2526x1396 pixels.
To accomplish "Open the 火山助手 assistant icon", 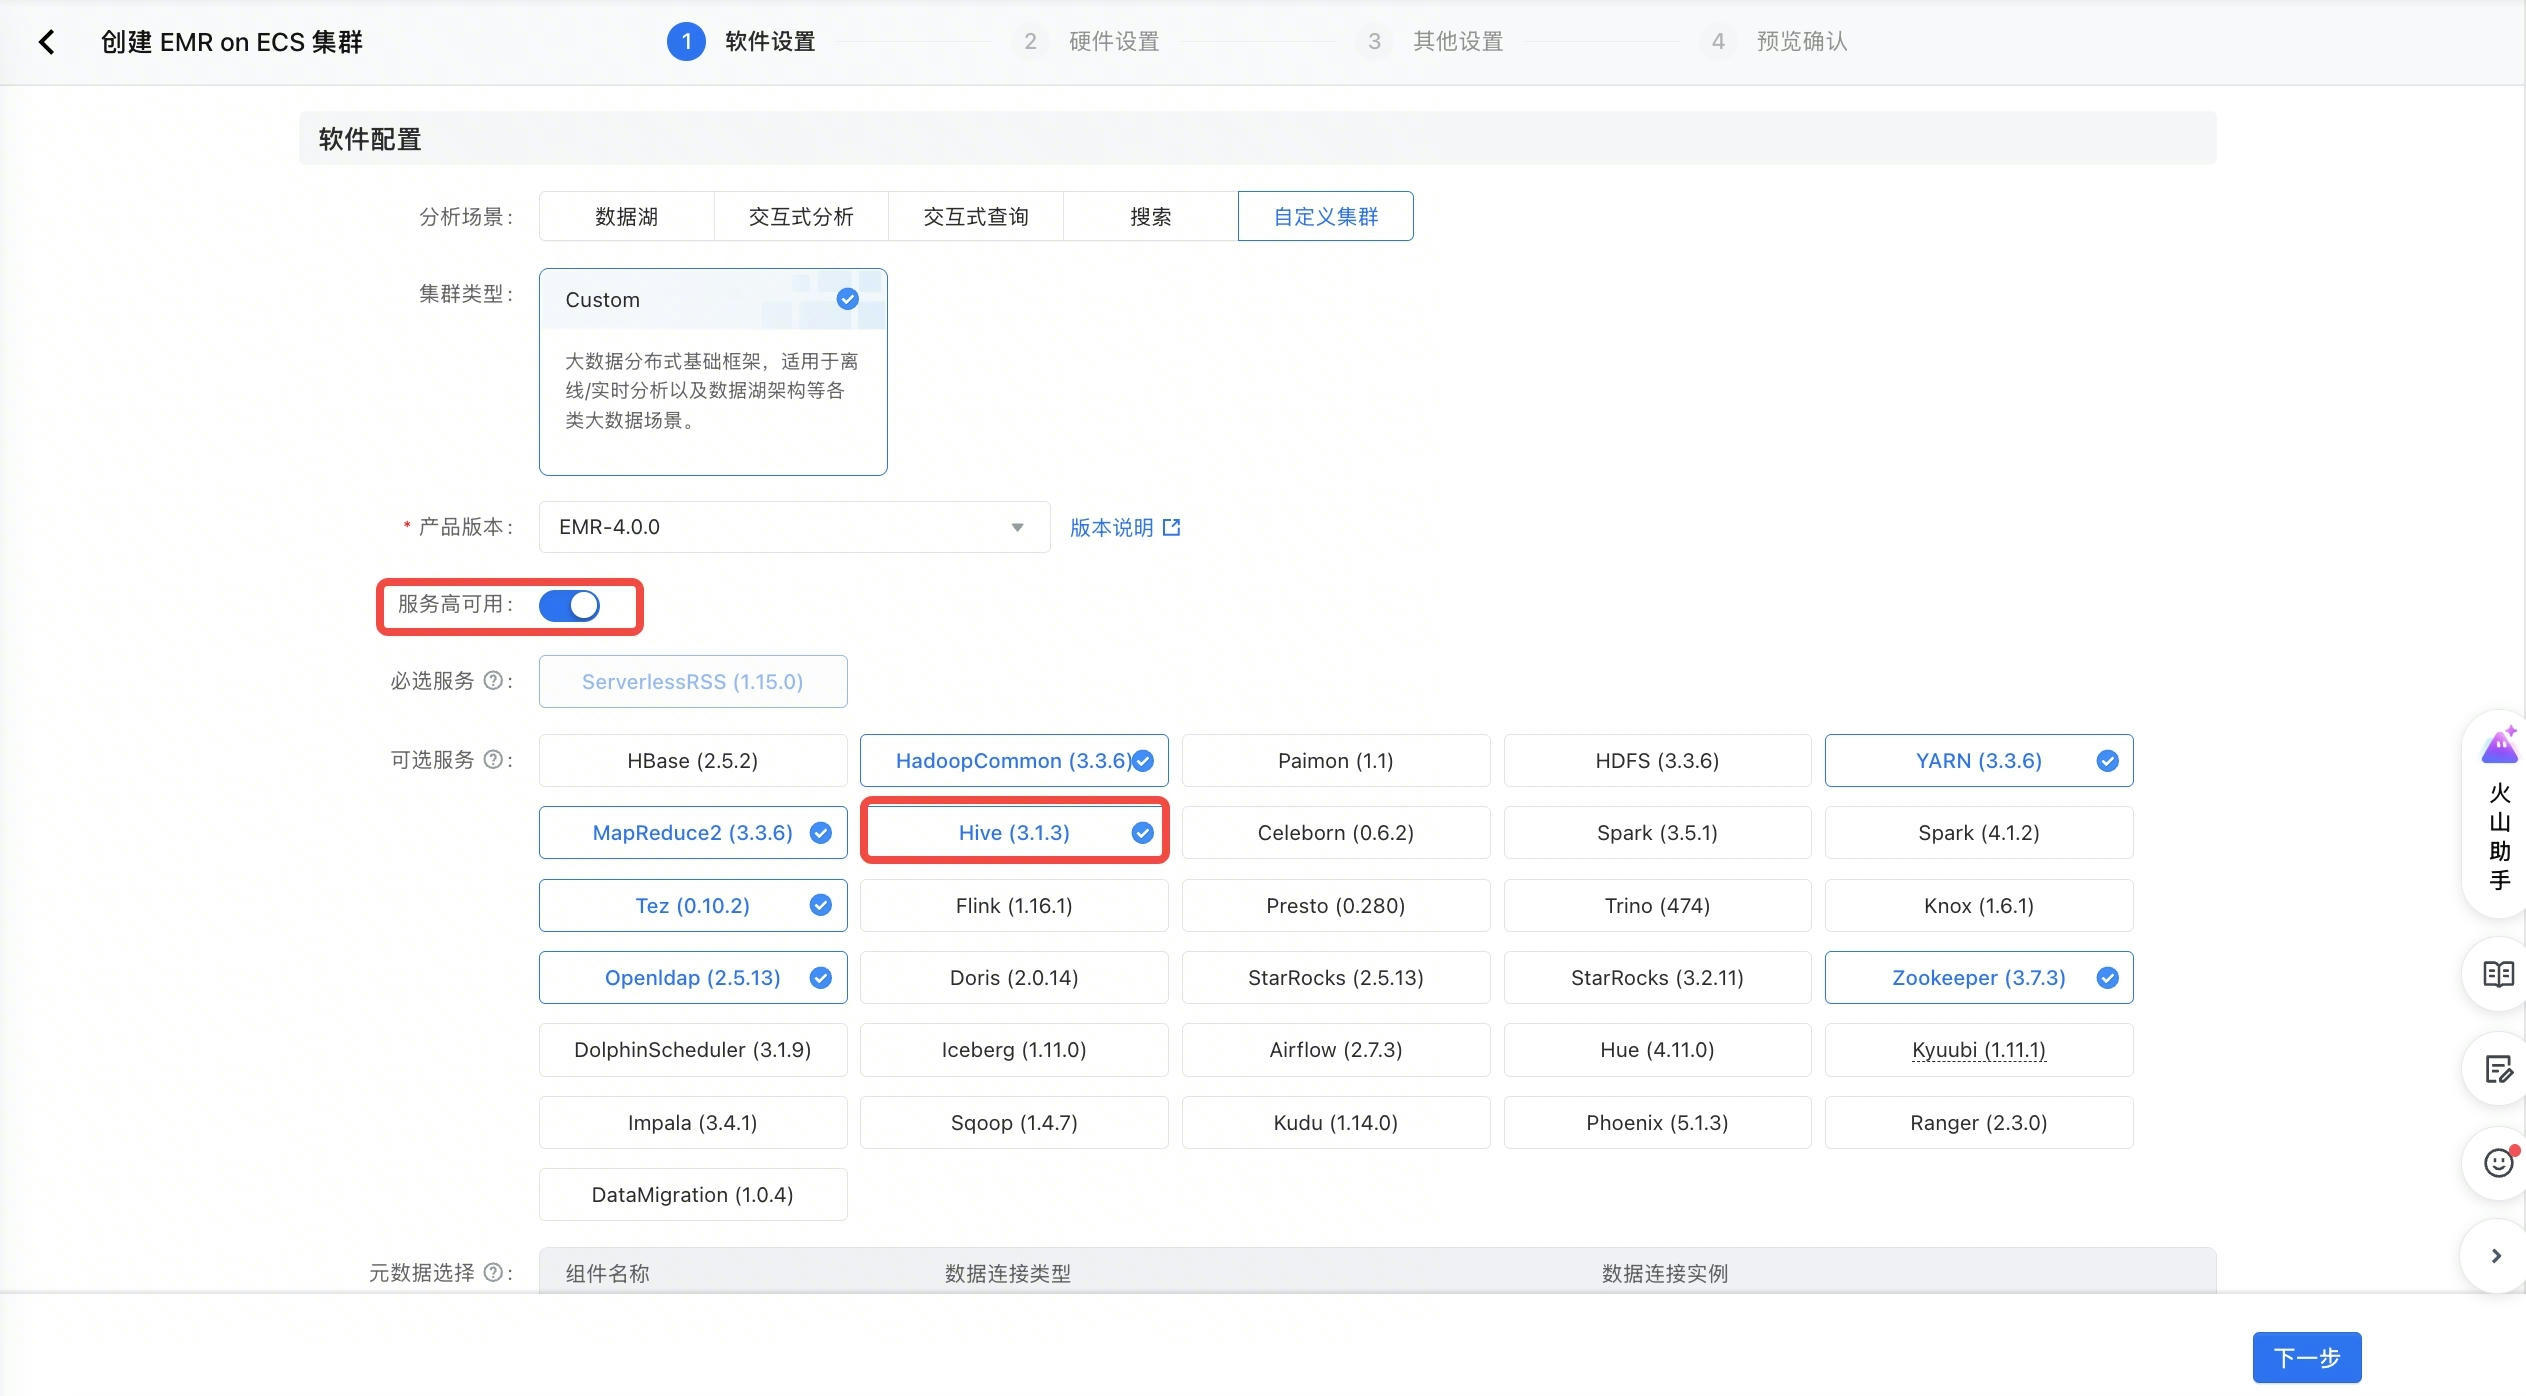I will pos(2499,746).
